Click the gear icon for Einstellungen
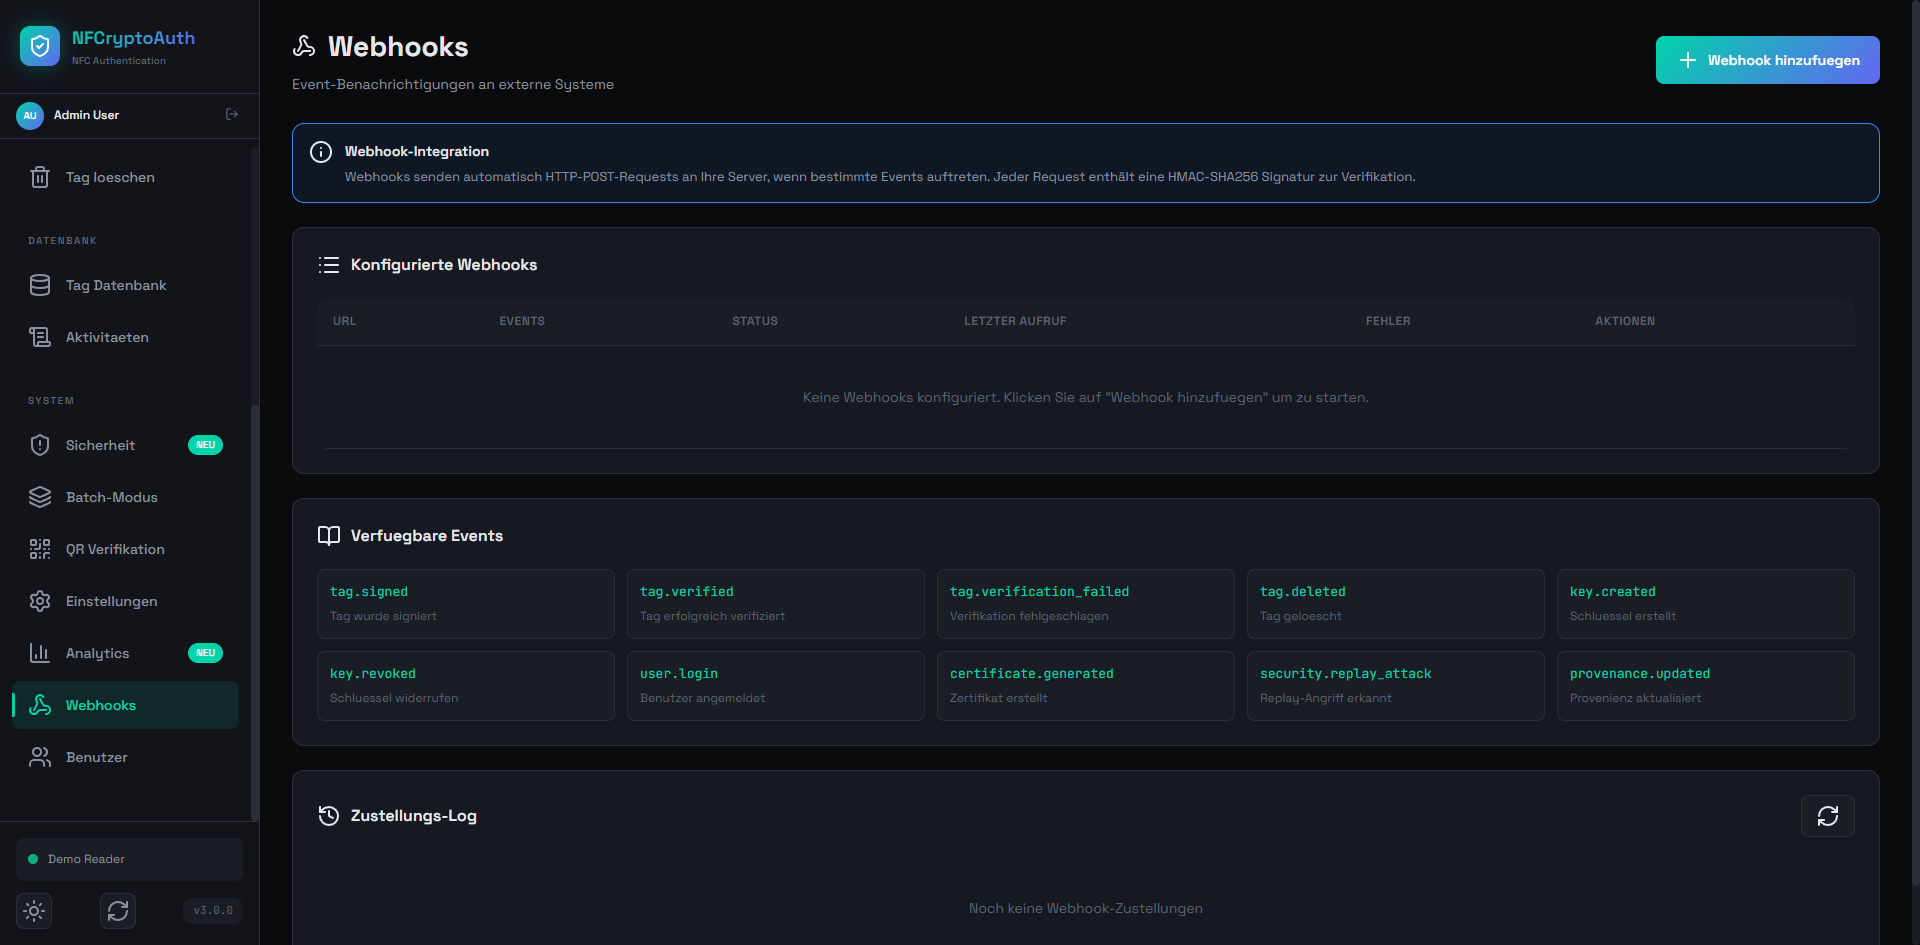Screen dimensions: 1920x945 coord(40,601)
